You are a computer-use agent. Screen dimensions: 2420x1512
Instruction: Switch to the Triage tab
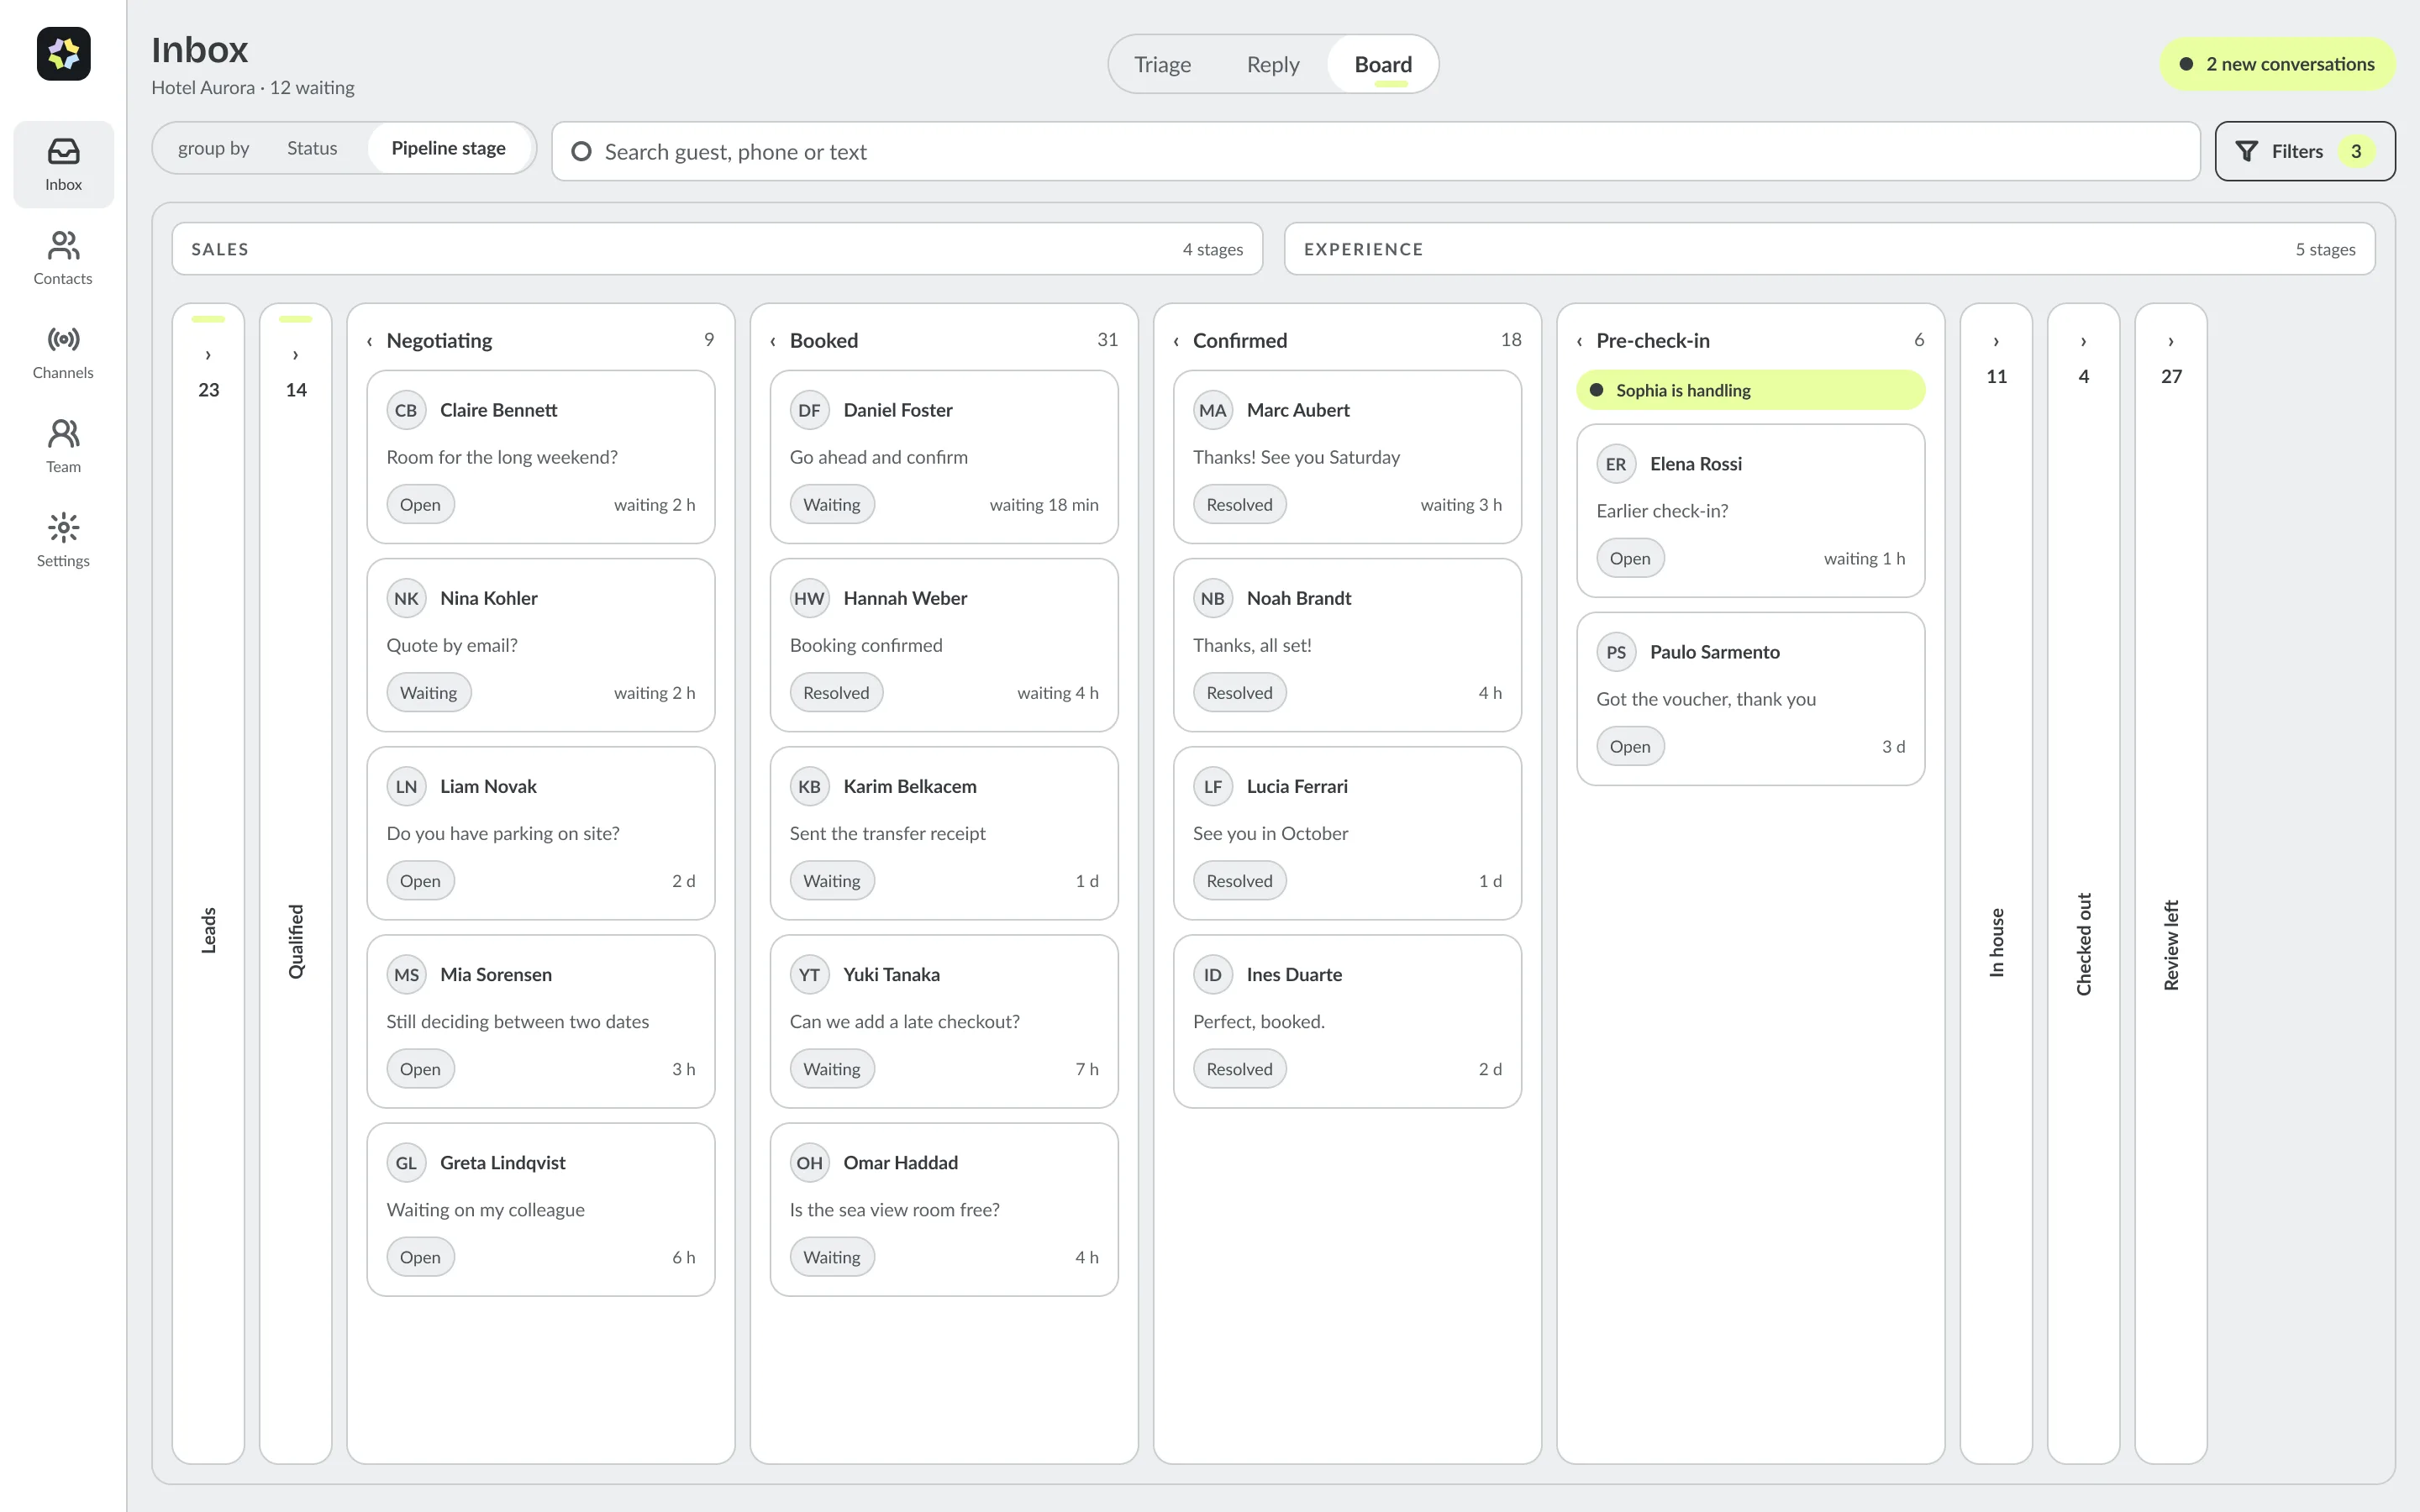click(1162, 64)
